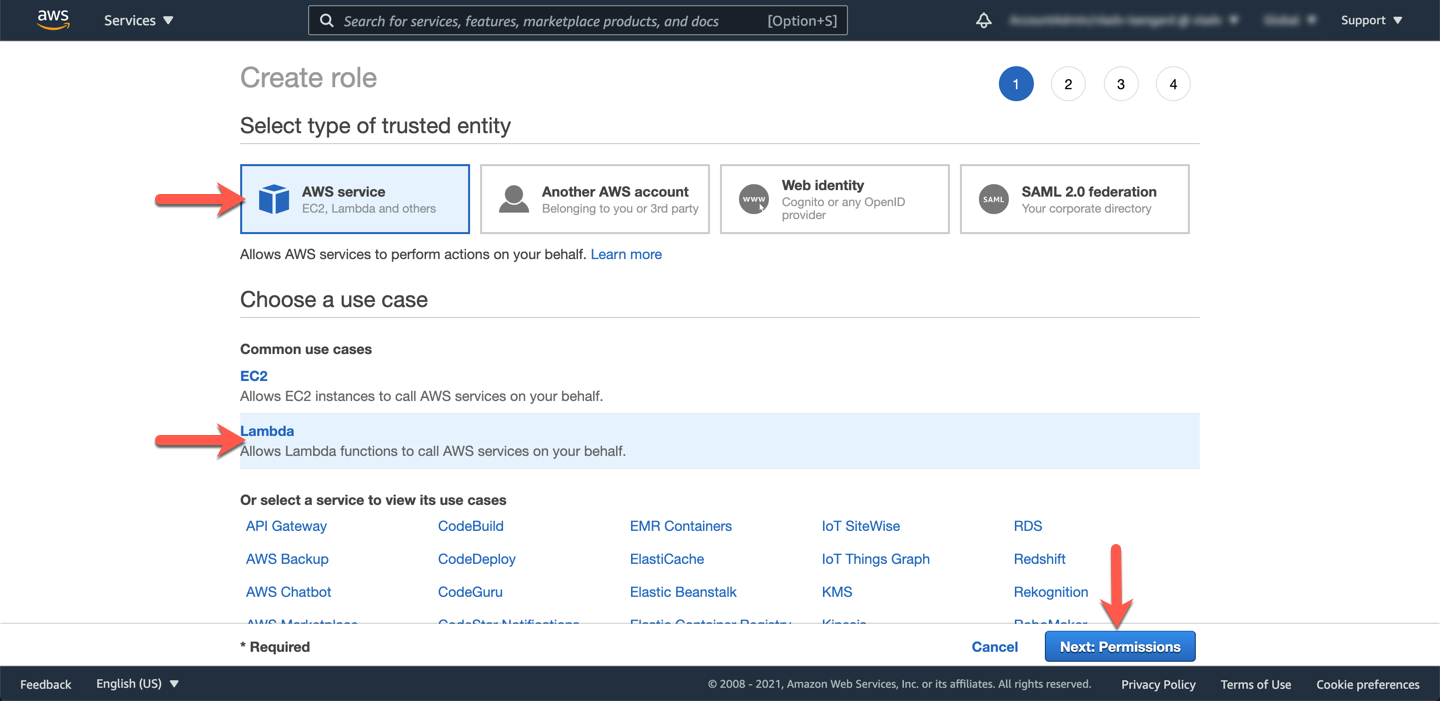Open the Learn more link

pyautogui.click(x=626, y=254)
